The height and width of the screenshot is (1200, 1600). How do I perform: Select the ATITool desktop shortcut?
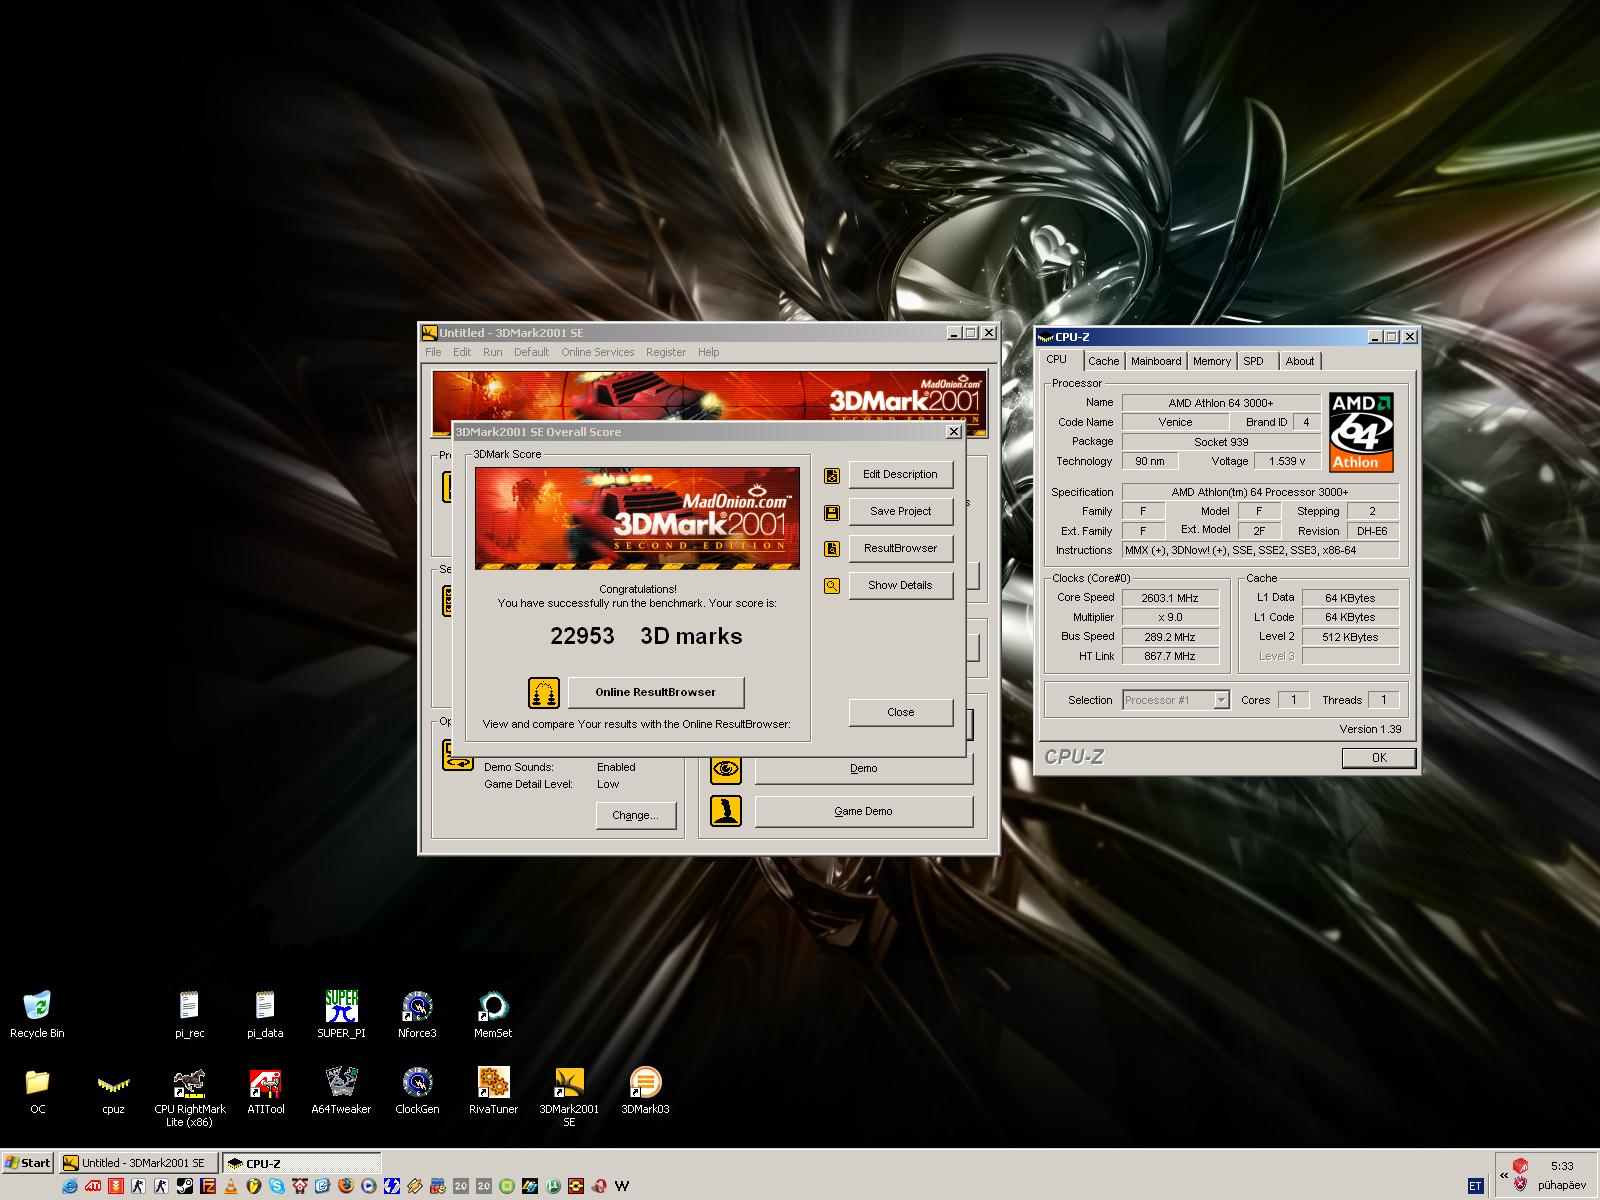[265, 1090]
